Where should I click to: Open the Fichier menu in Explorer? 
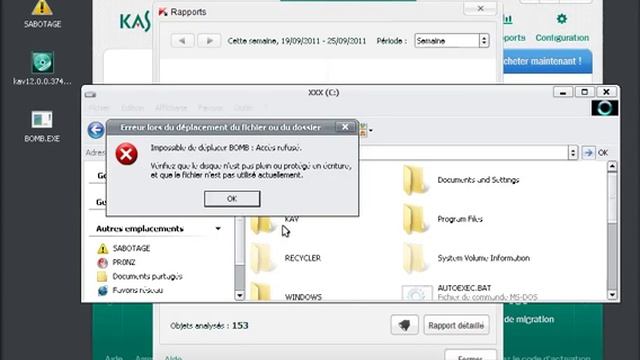tap(99, 108)
